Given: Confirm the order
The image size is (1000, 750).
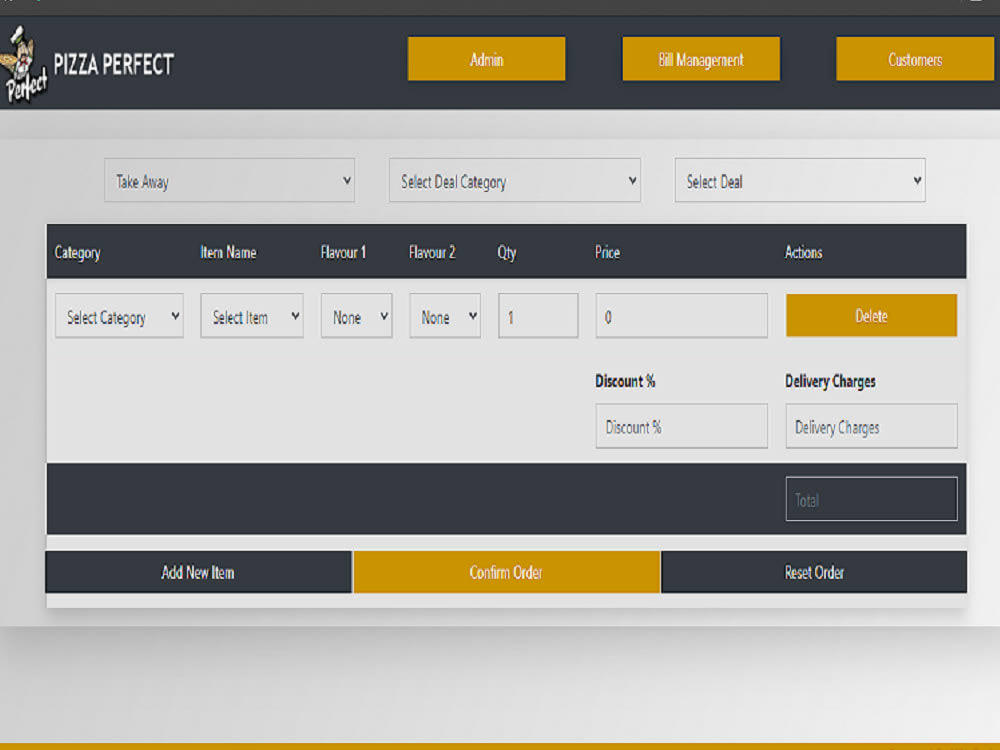Looking at the screenshot, I should click(x=506, y=572).
